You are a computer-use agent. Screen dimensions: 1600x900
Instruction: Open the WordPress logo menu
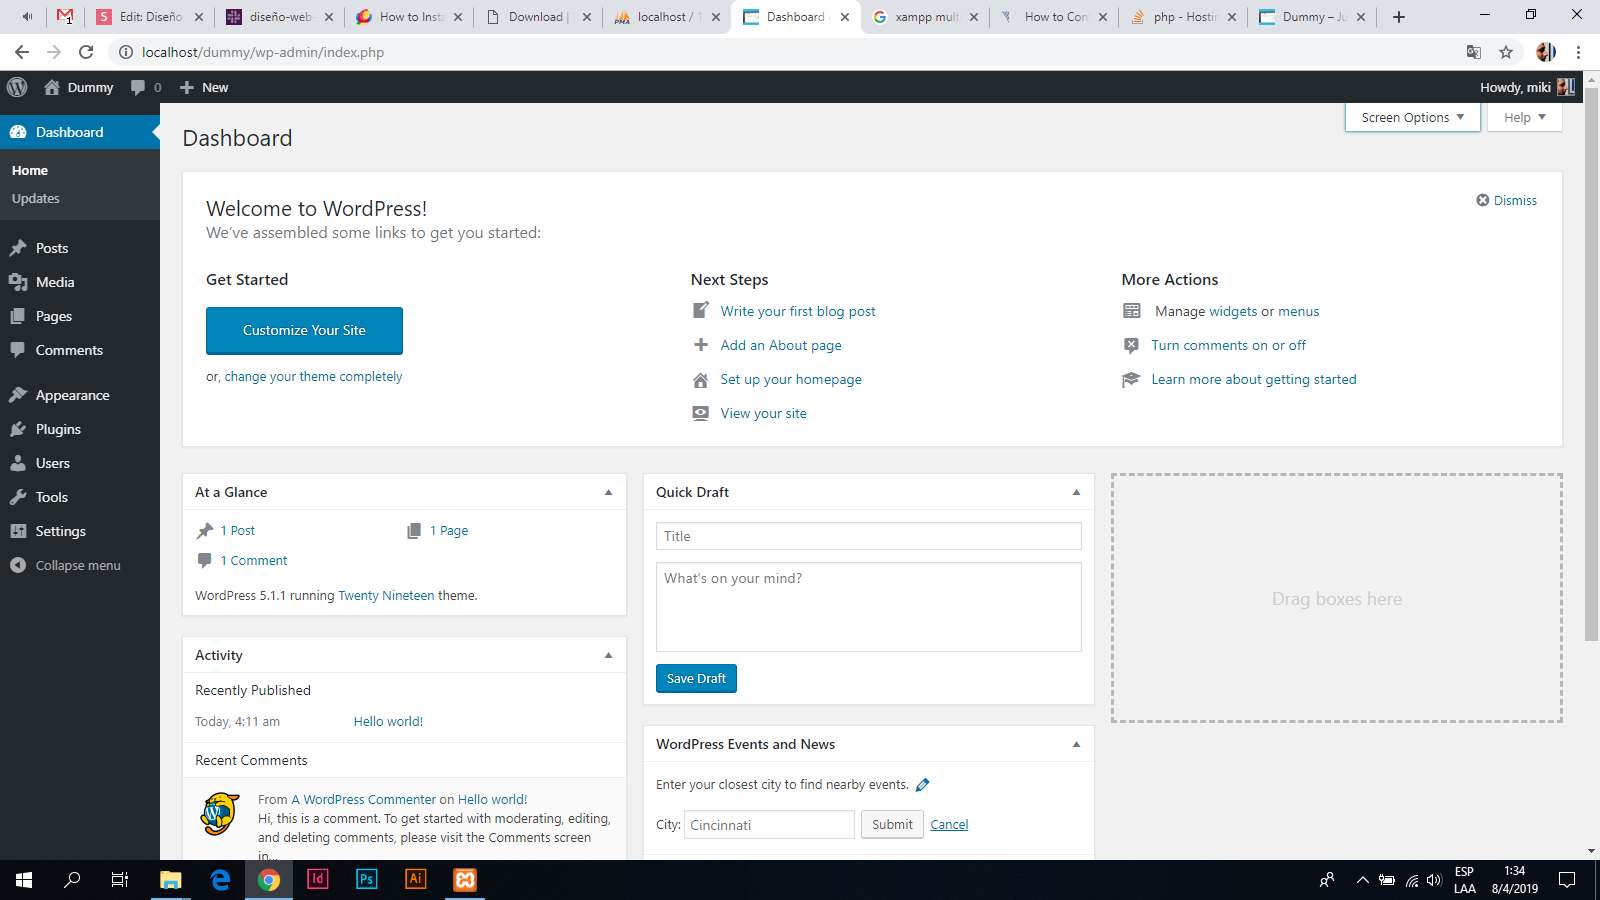17,87
